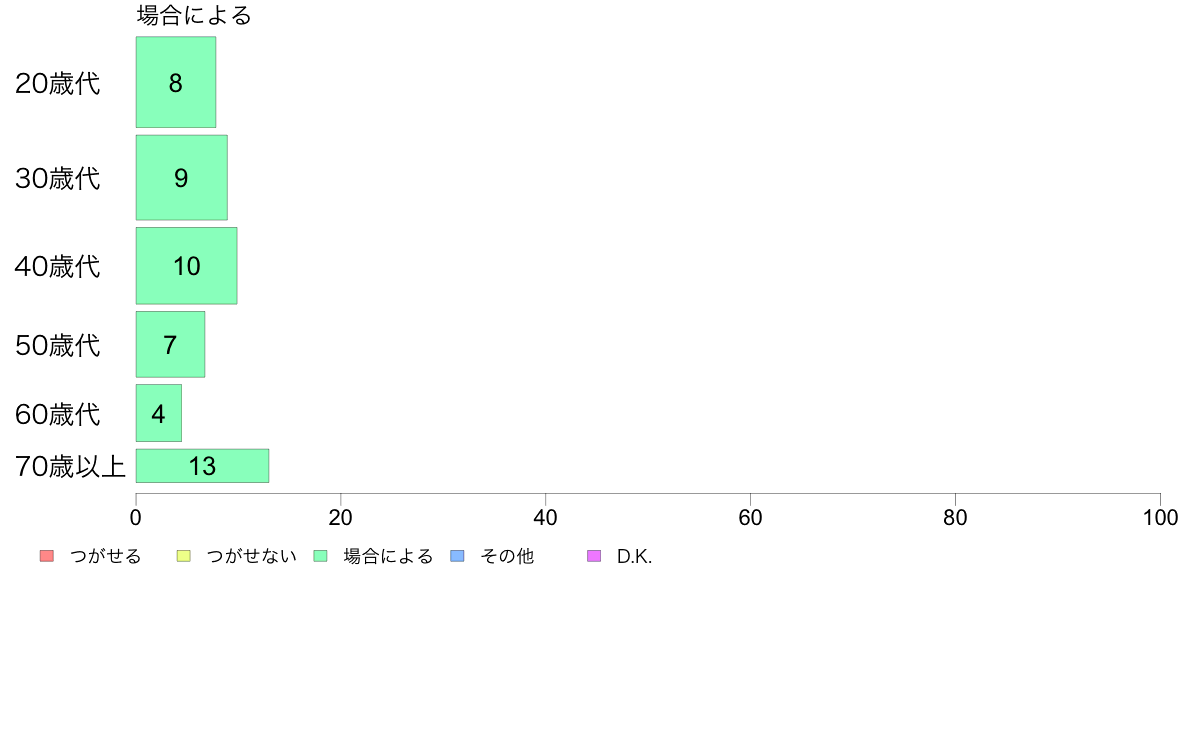Click the 100 tick label on axis
The width and height of the screenshot is (1188, 736).
point(1160,518)
